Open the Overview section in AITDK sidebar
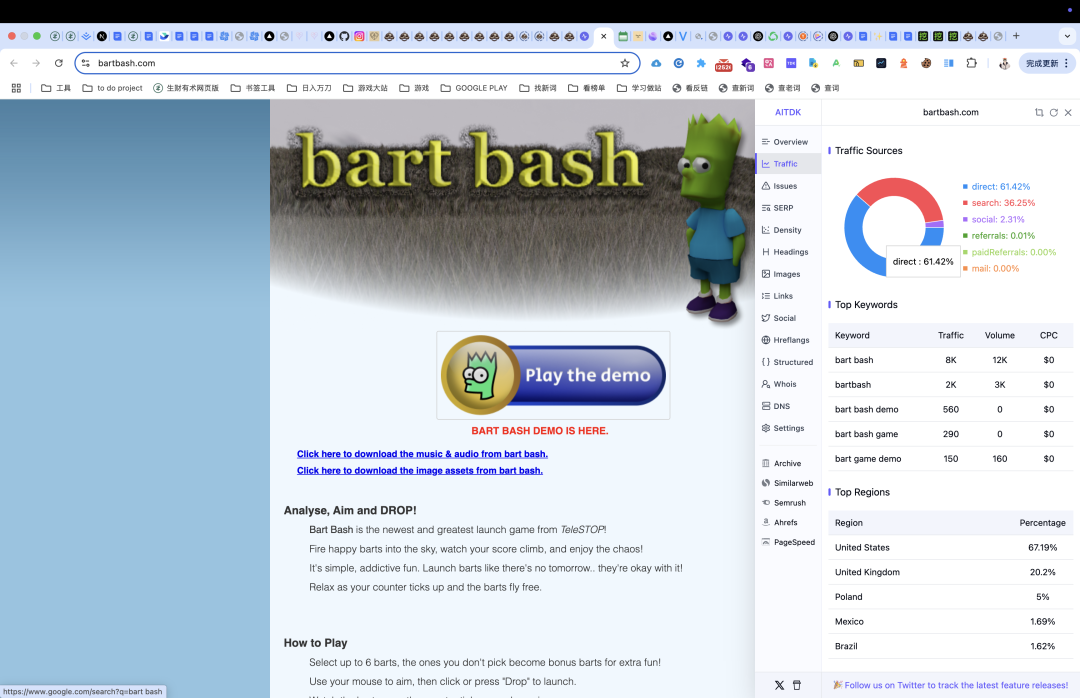Screen dimensions: 1080x698 (785, 142)
